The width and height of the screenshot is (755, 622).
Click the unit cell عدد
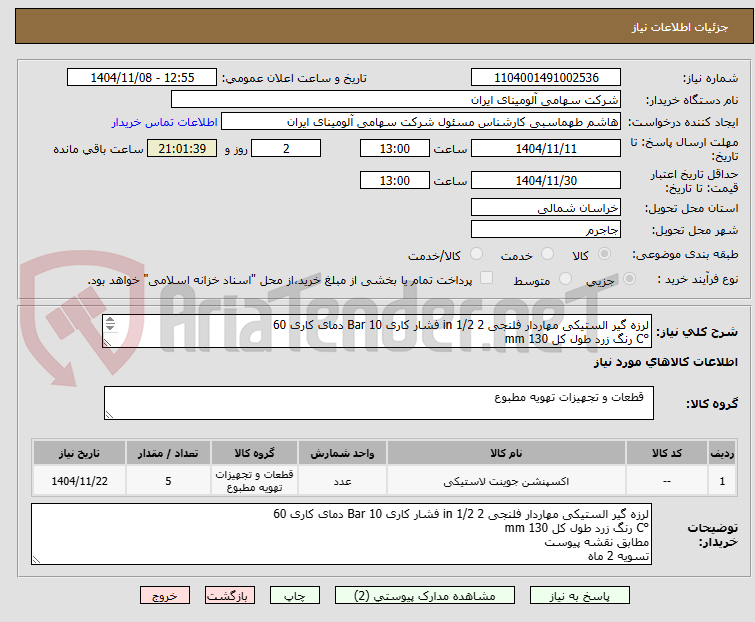pos(342,481)
